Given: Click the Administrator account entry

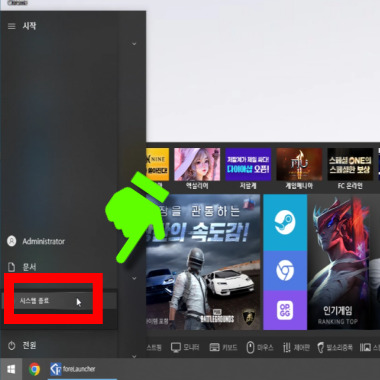Looking at the screenshot, I should click(36, 241).
